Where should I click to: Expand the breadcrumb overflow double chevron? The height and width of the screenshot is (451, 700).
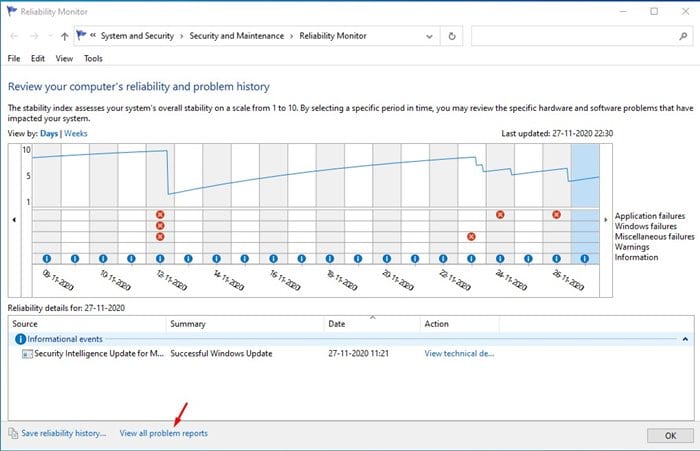93,35
